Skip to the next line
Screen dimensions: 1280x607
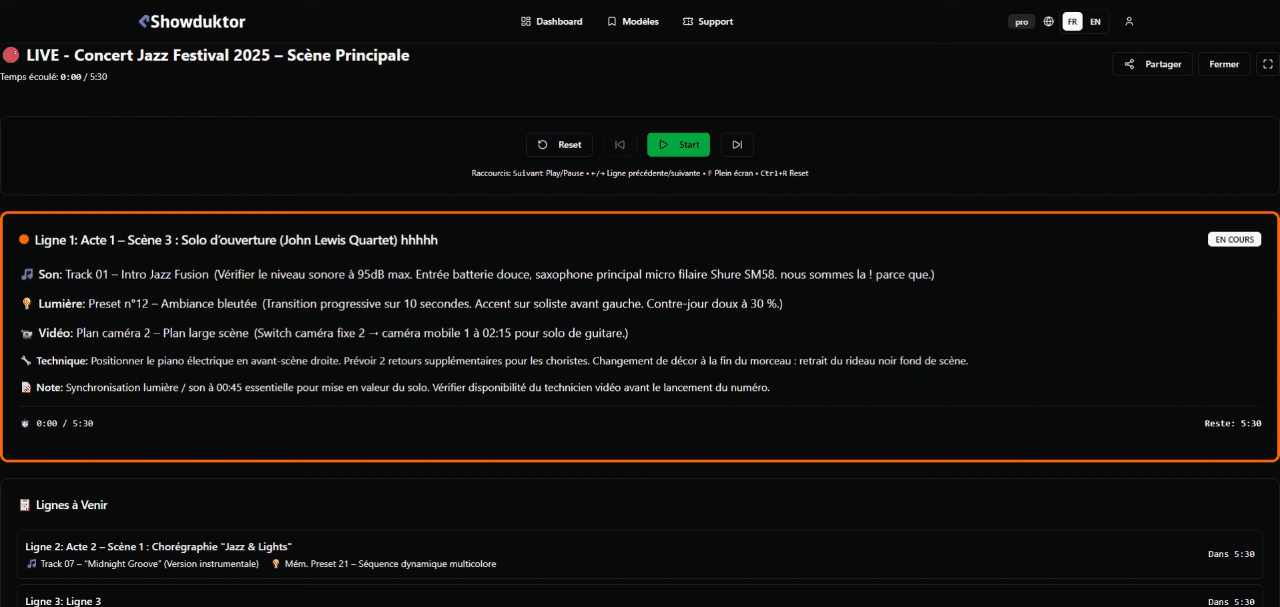click(737, 145)
